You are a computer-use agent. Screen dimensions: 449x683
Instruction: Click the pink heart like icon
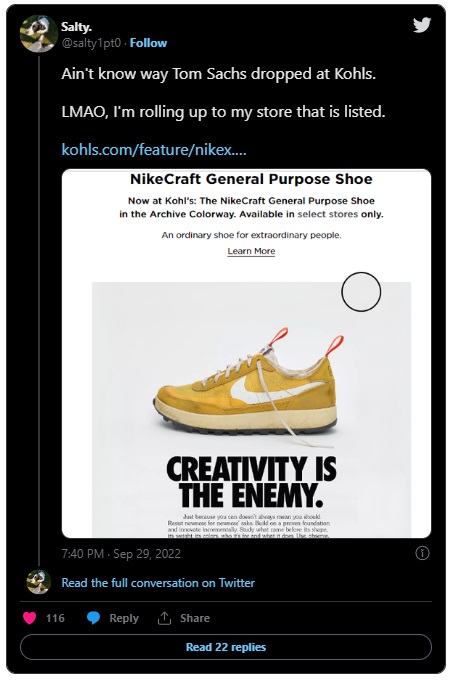coord(30,618)
